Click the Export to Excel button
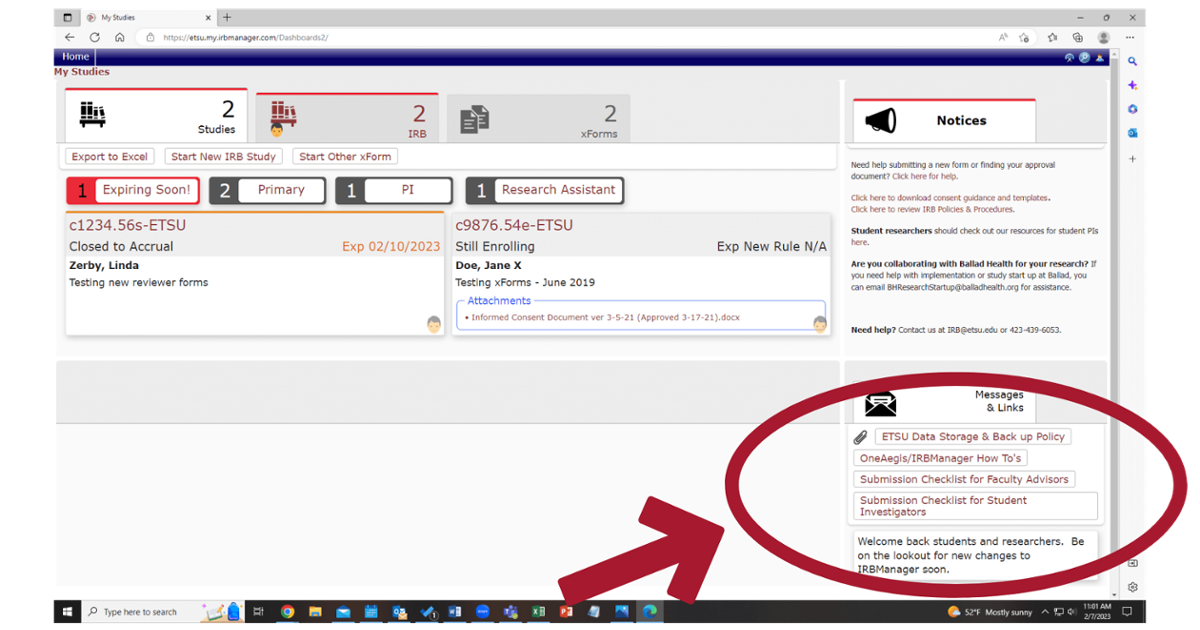This screenshot has height=630, width=1200. tap(110, 157)
